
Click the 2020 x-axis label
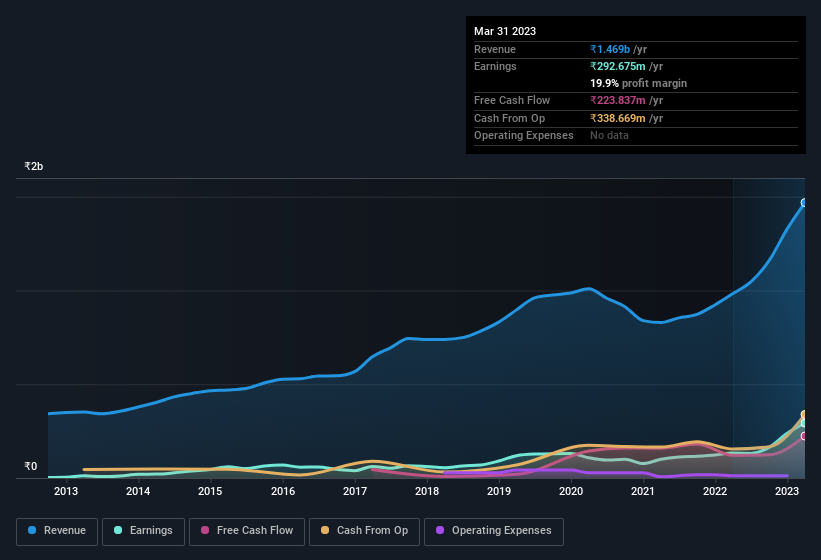pos(571,491)
